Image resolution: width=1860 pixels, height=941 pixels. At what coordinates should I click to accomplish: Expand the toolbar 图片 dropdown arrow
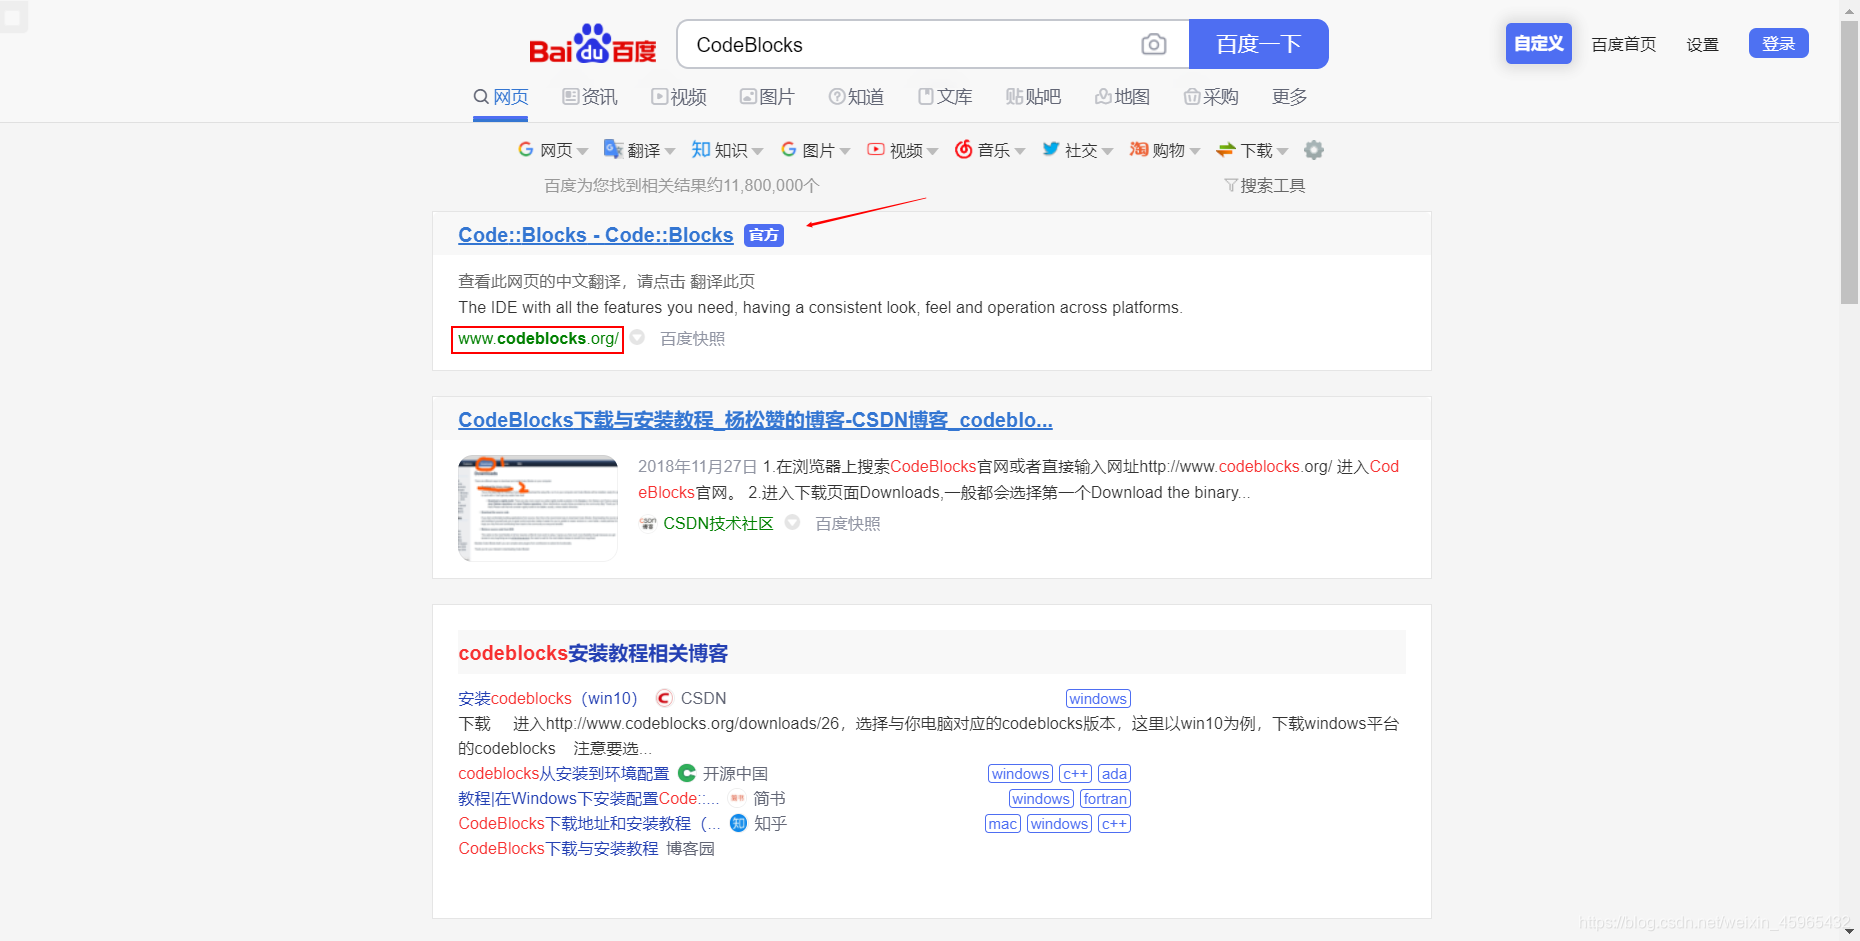pos(844,151)
